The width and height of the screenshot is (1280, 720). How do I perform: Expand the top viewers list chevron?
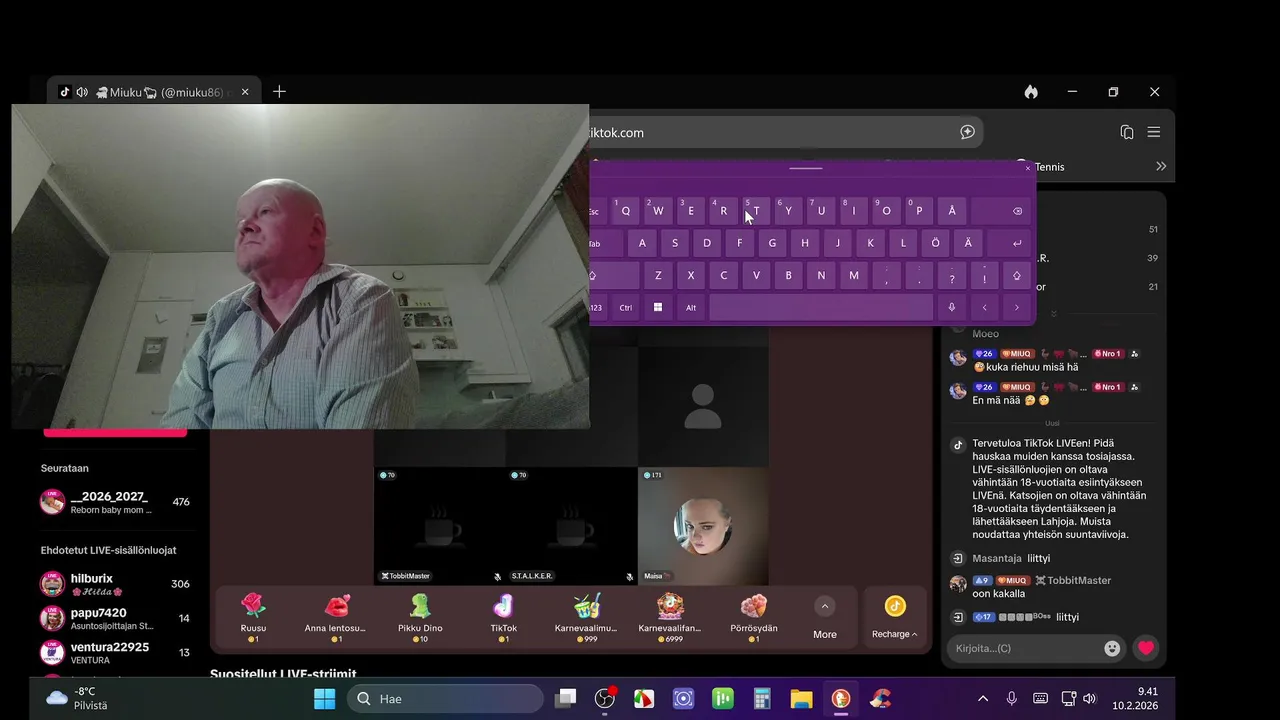click(x=1053, y=314)
